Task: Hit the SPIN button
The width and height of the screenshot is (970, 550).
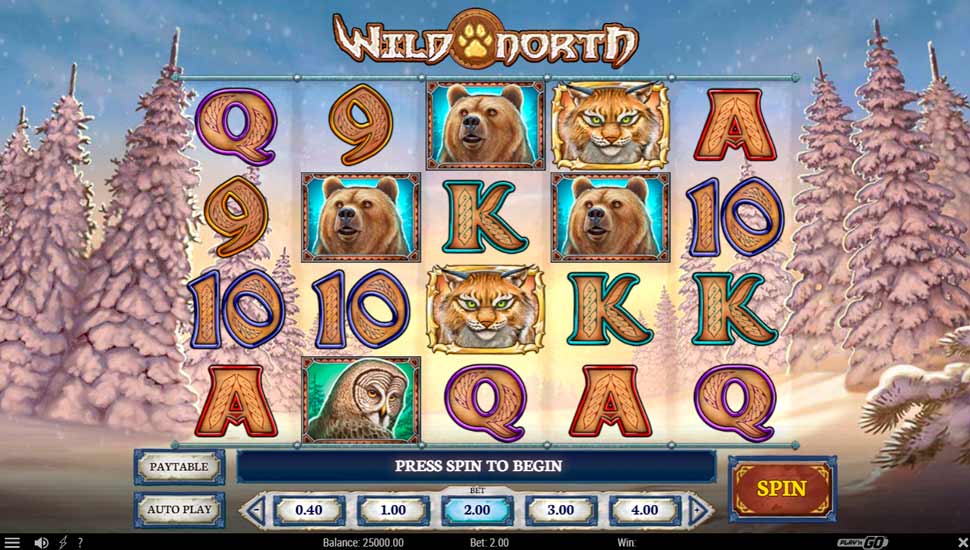Action: [x=782, y=489]
